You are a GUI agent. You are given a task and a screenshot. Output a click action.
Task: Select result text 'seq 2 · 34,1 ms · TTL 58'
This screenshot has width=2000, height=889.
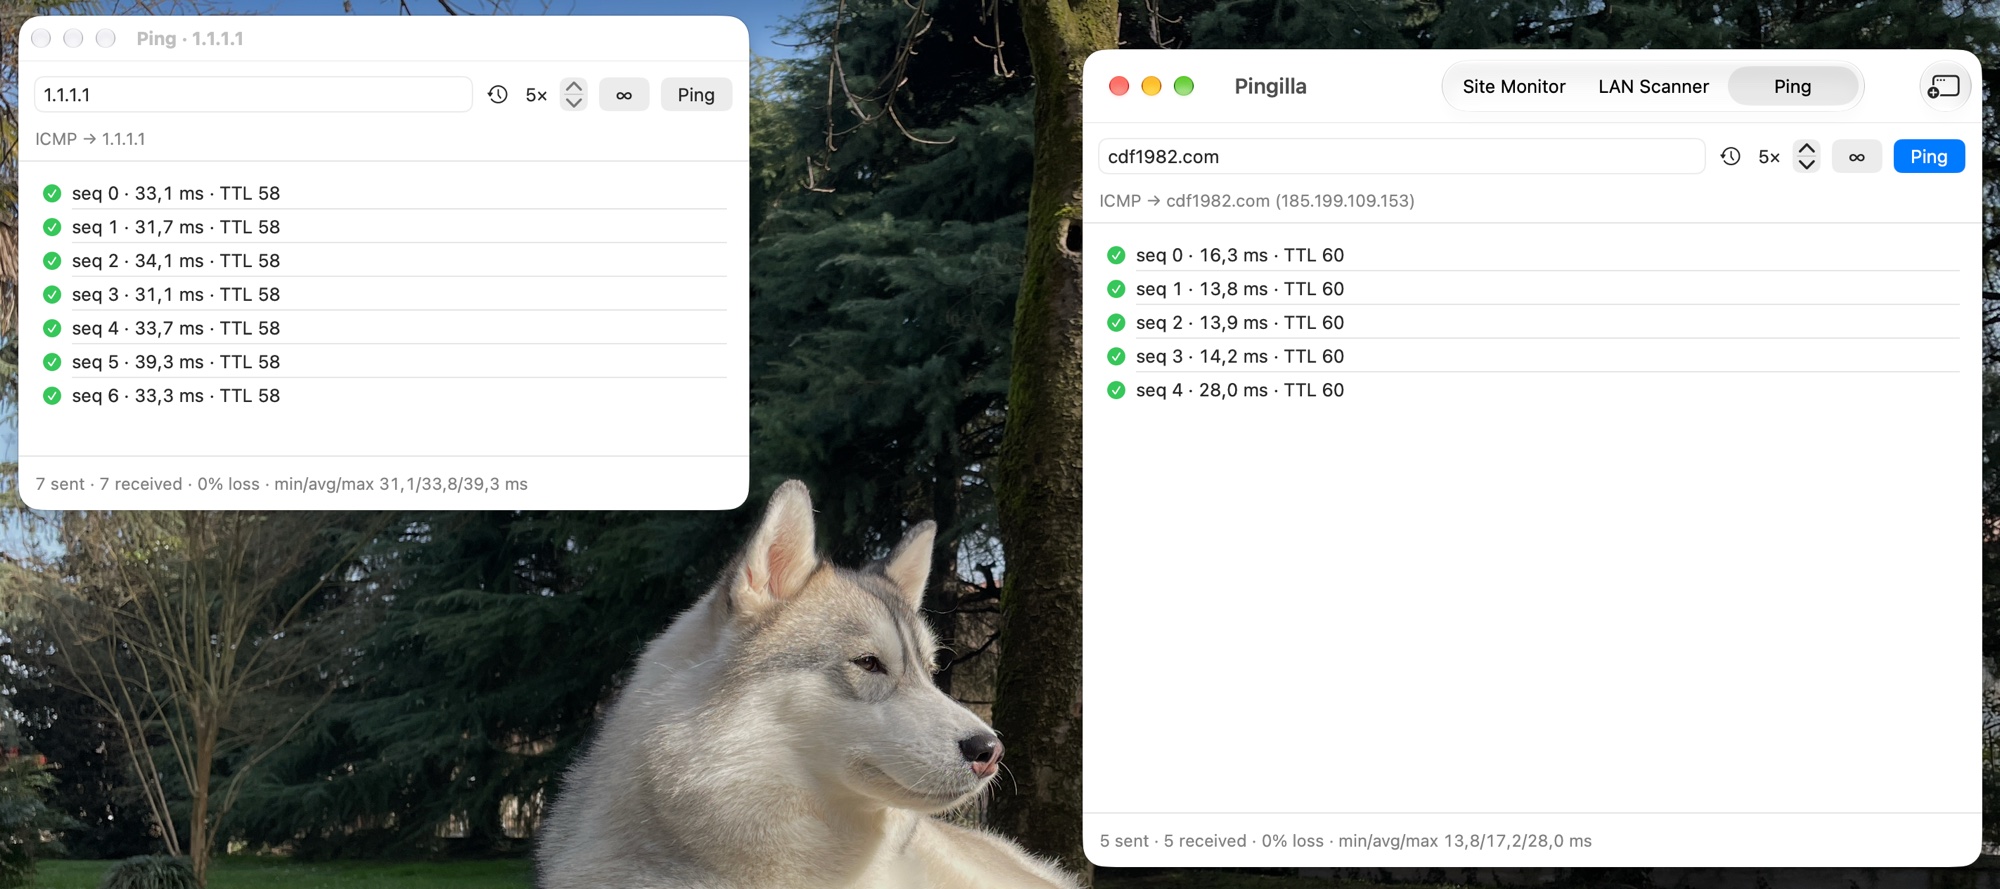click(176, 261)
